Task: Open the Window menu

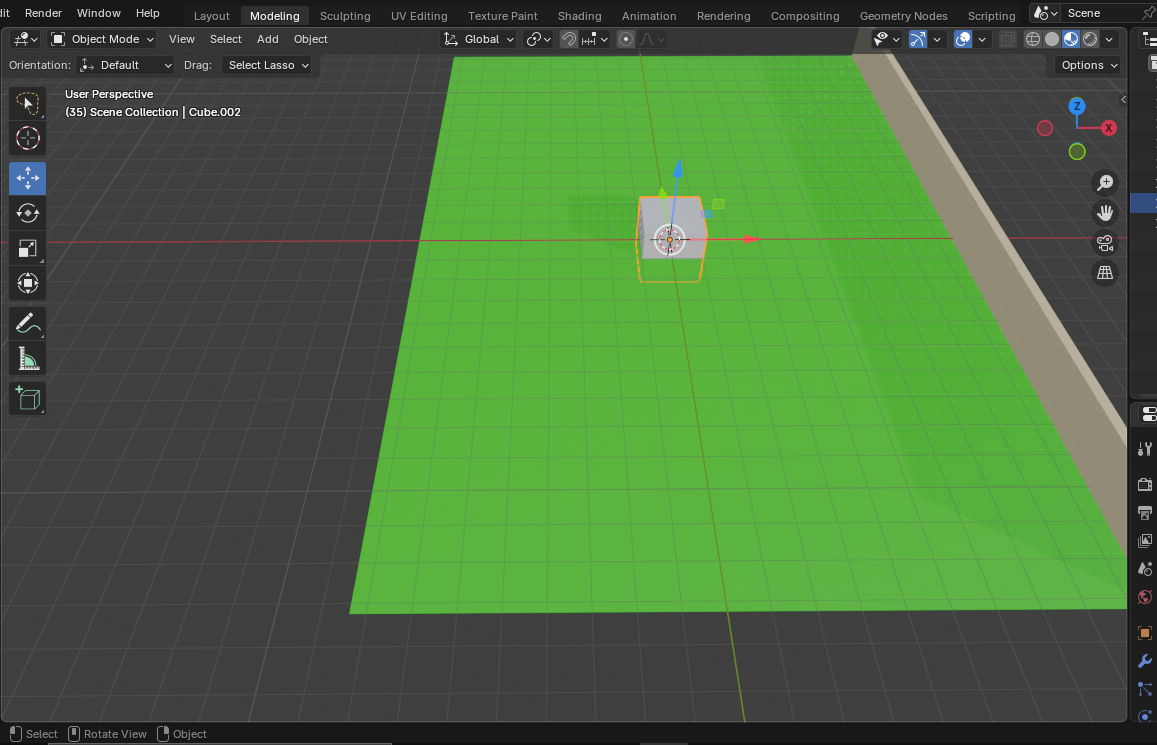Action: tap(99, 13)
